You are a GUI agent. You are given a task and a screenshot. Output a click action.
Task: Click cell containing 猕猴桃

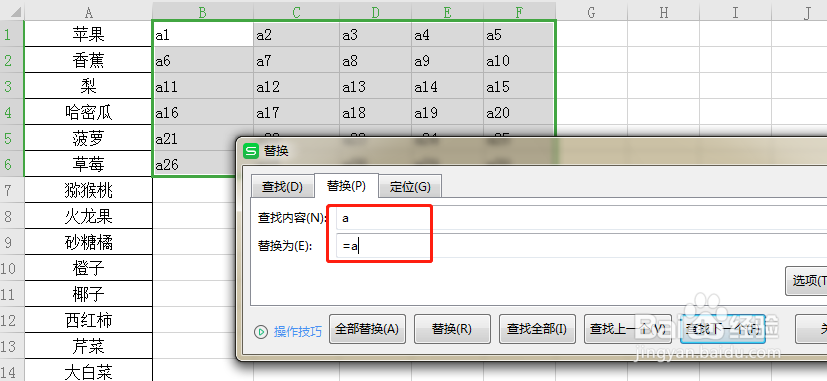89,190
